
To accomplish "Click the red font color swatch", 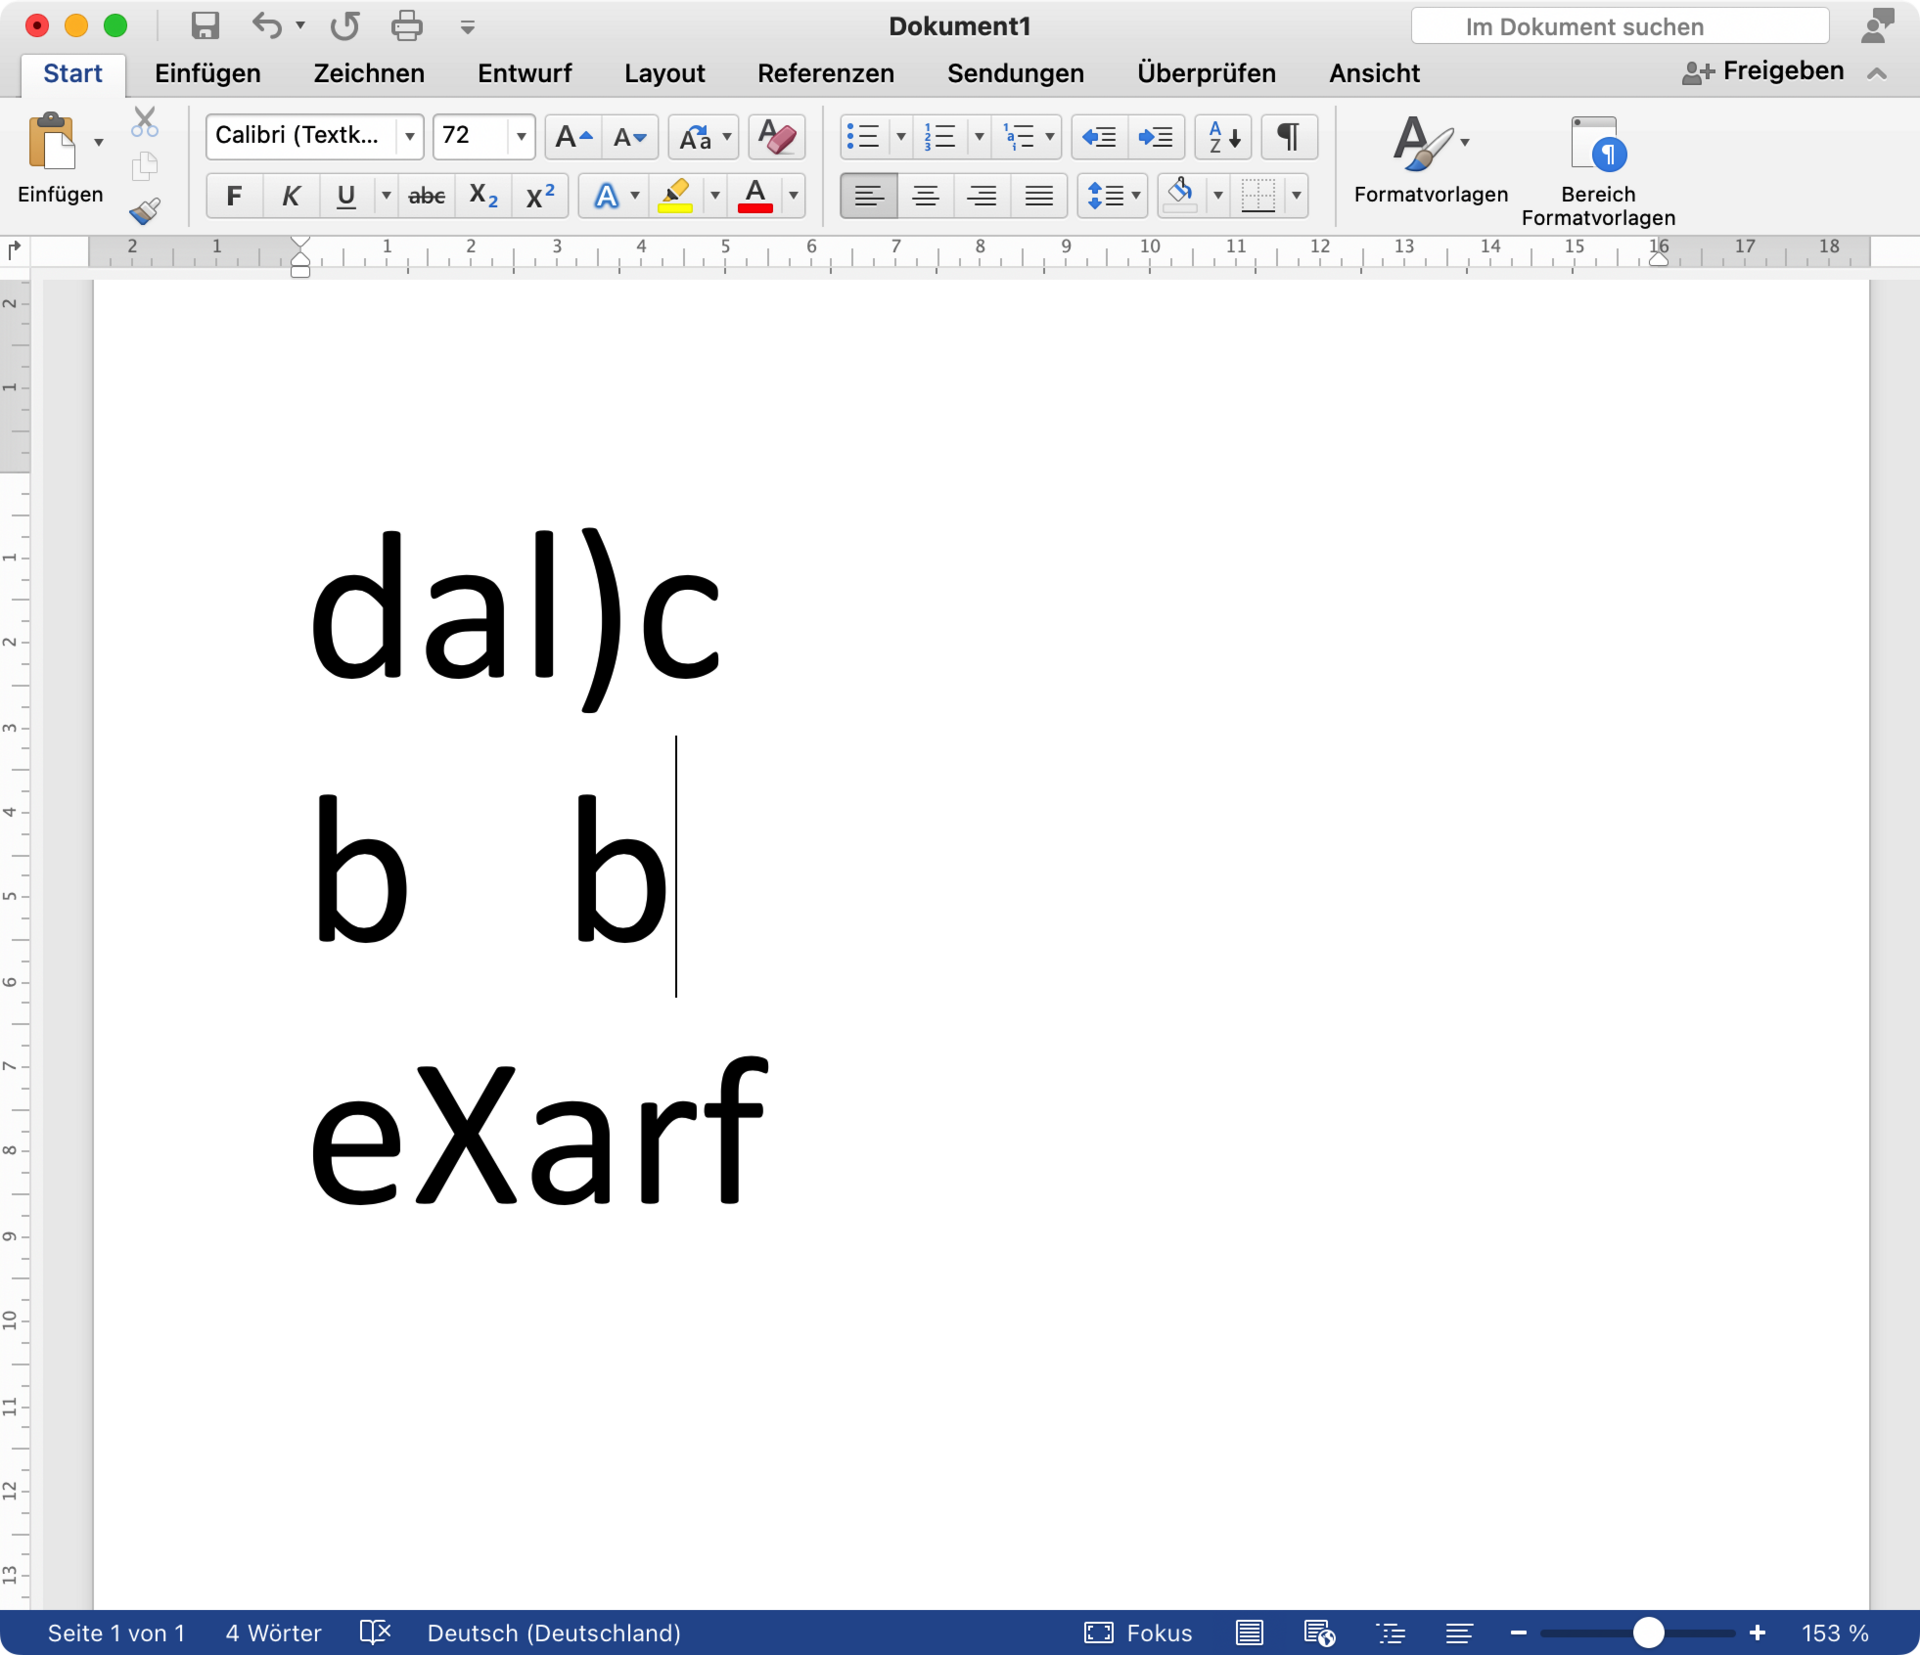I will coord(755,196).
